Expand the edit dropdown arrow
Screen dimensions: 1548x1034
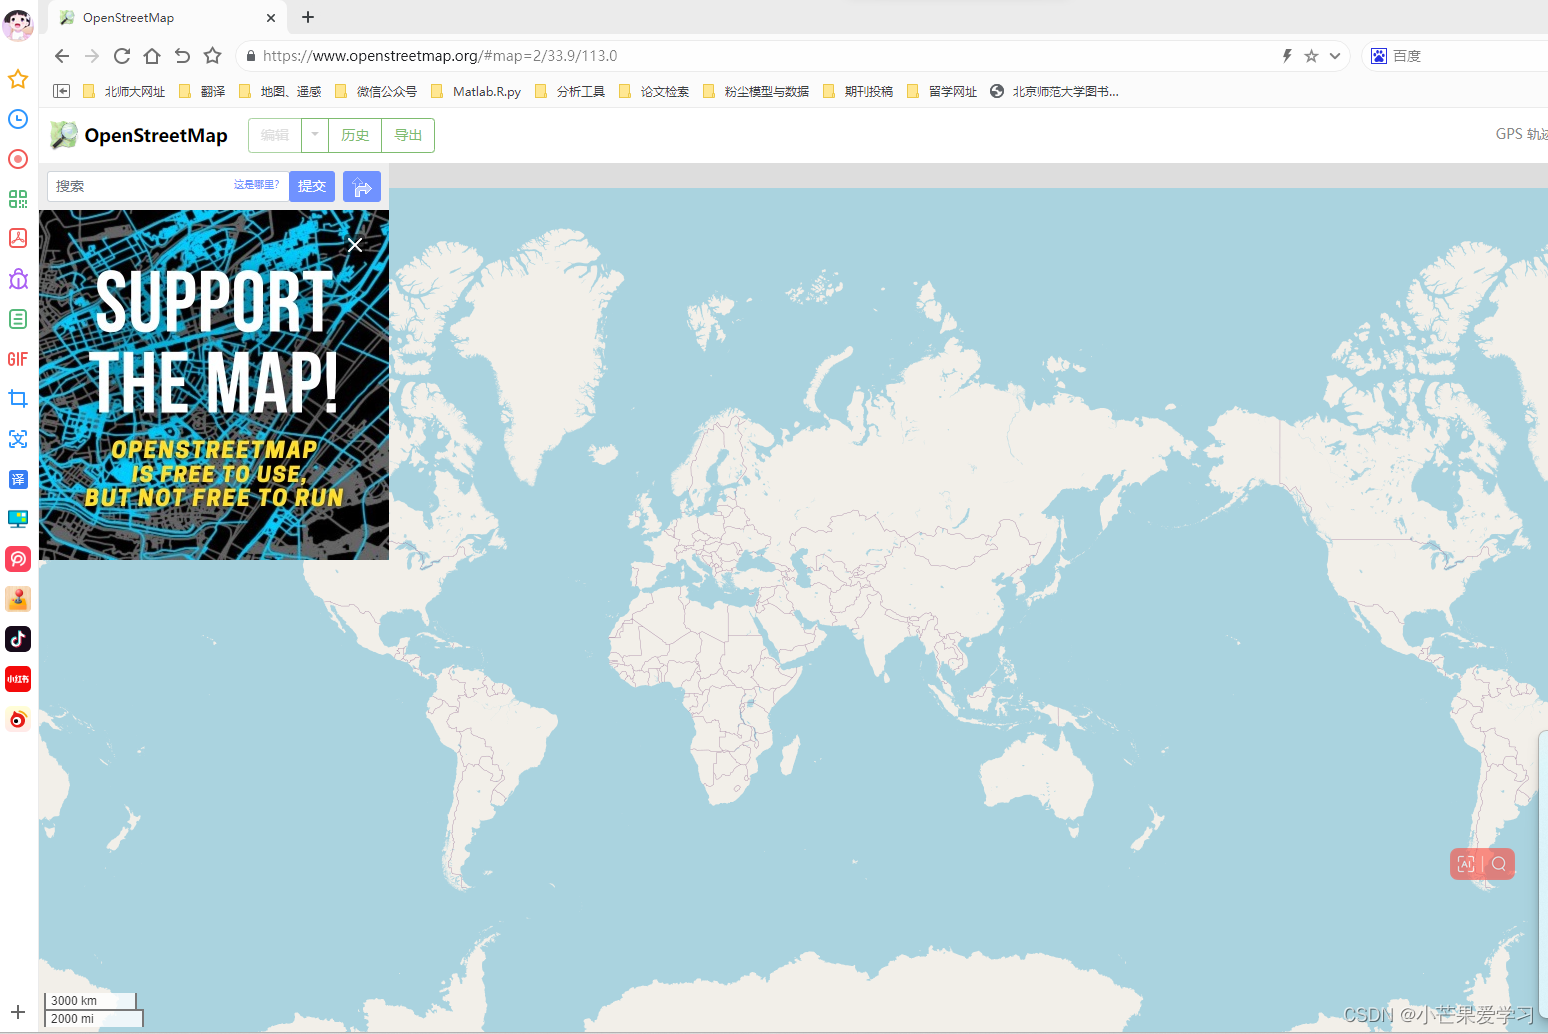click(x=315, y=135)
